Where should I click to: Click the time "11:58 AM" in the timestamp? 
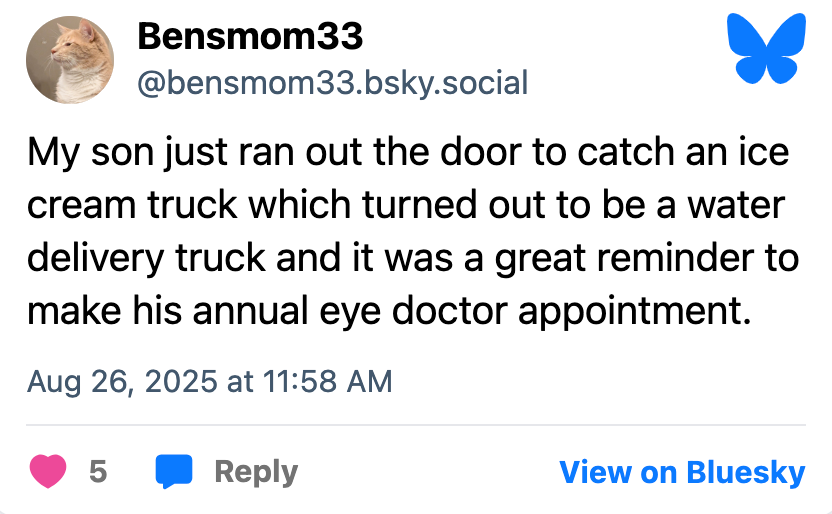pos(327,381)
